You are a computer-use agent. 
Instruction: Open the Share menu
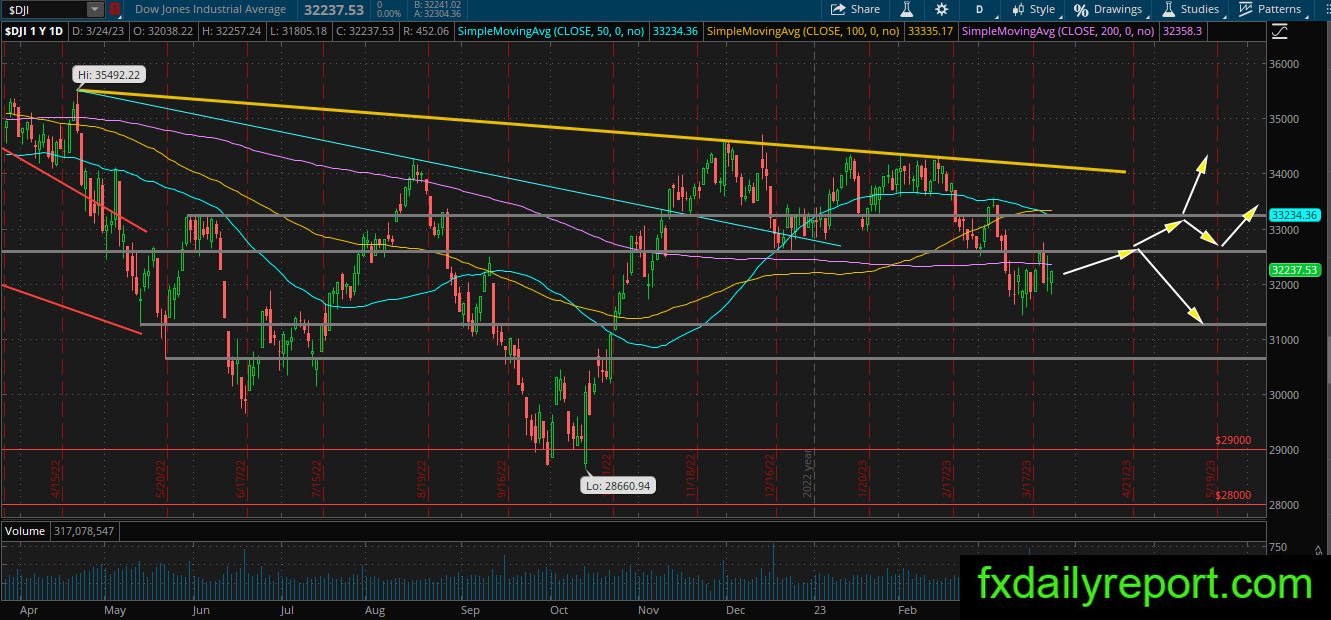[x=855, y=9]
